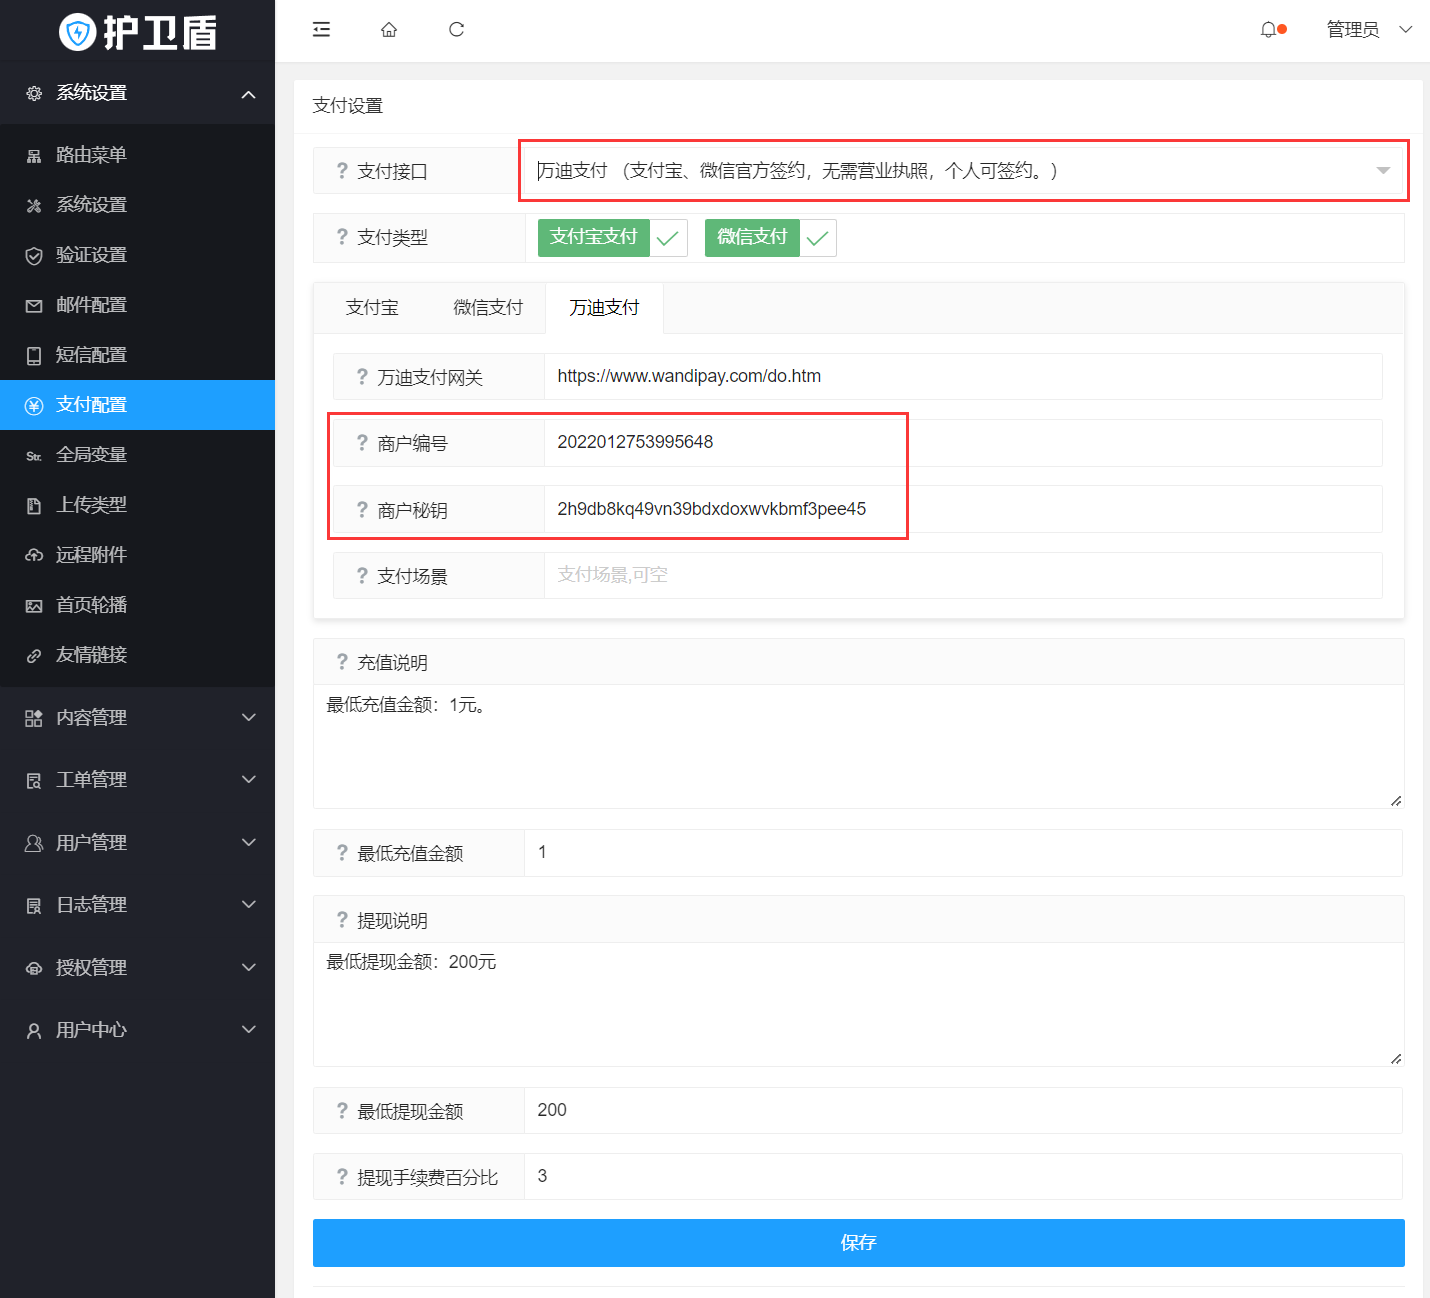Viewport: 1430px width, 1298px height.
Task: Click the 支付配置 yen icon
Action: [34, 405]
